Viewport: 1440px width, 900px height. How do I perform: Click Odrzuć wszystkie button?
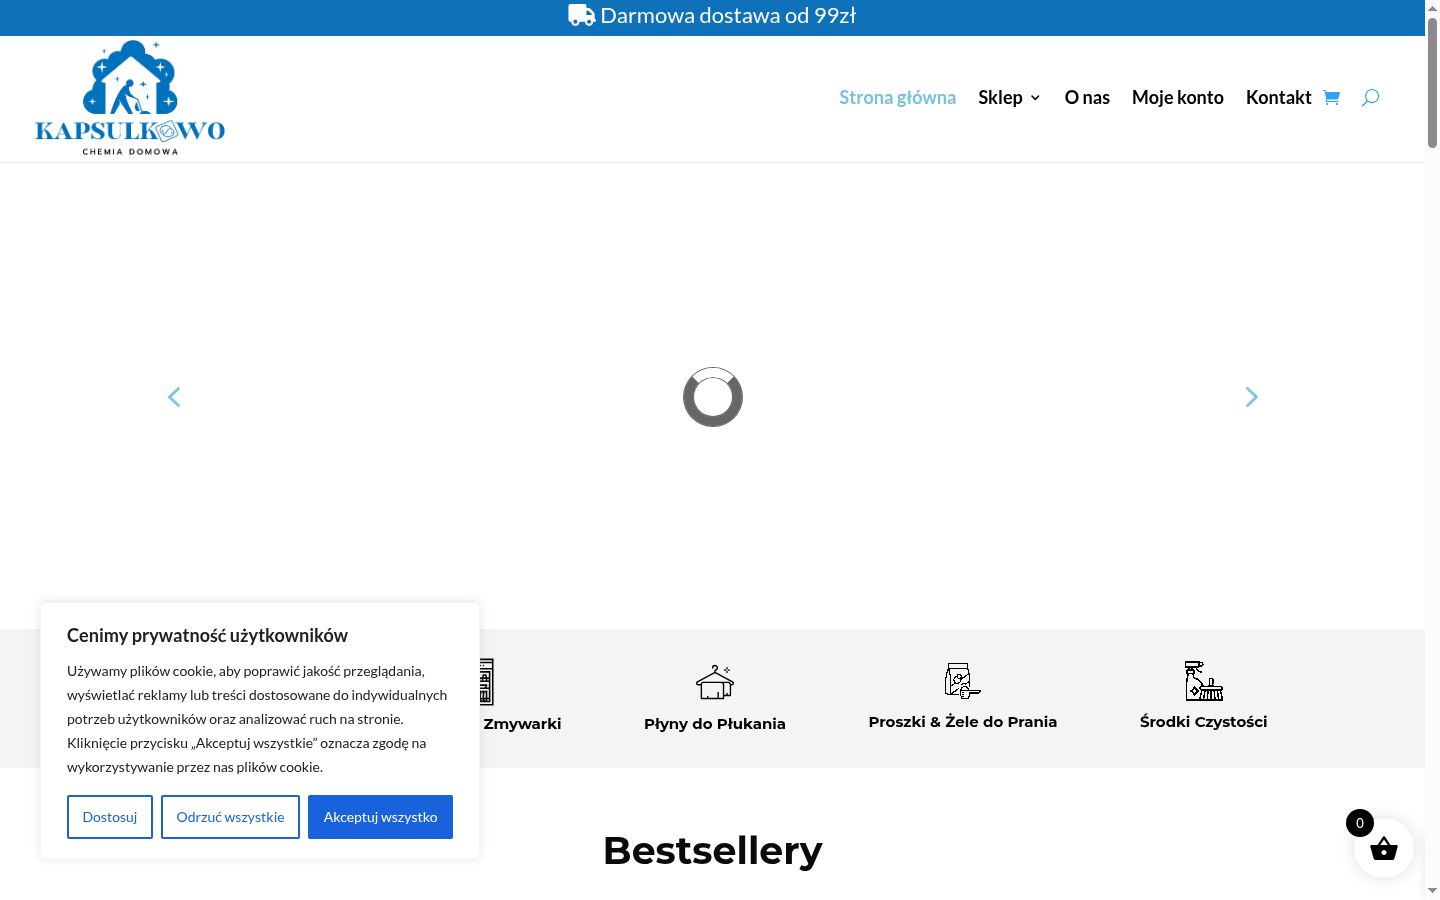point(230,817)
